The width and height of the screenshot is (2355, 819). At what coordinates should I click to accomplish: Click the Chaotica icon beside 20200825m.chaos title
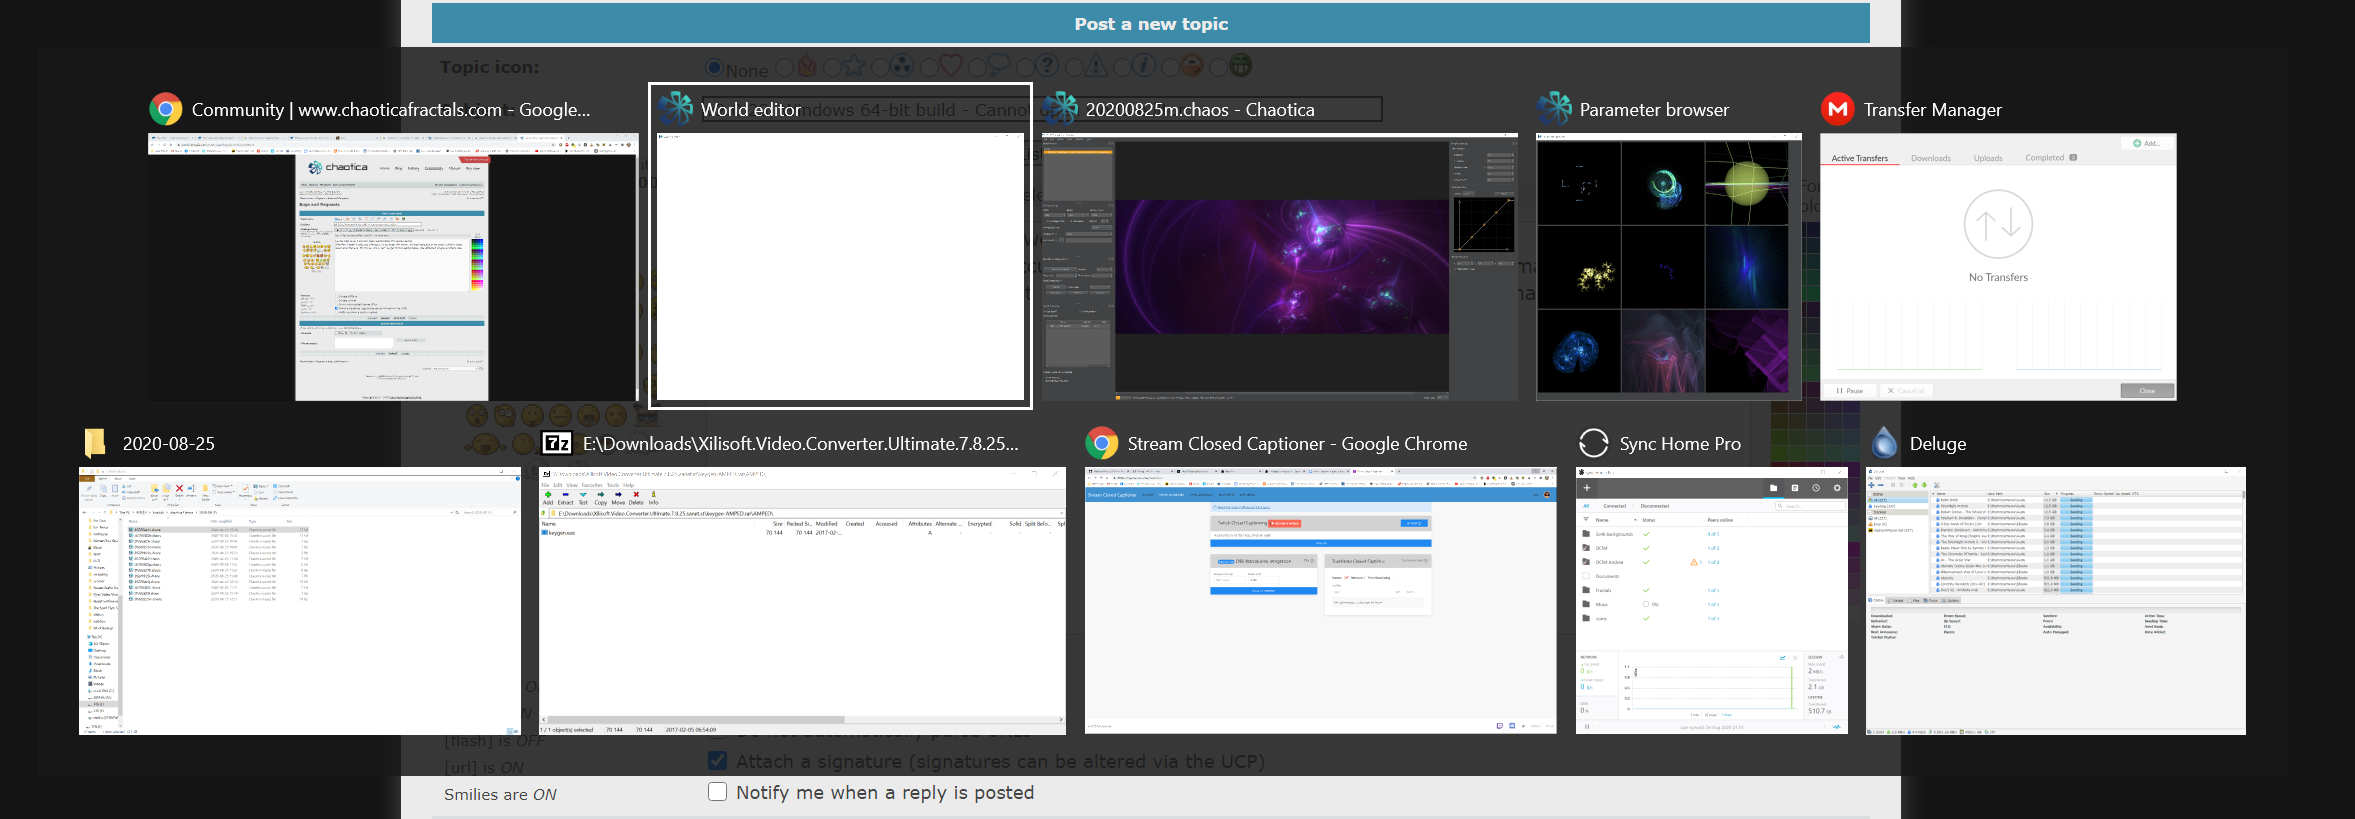pyautogui.click(x=1061, y=109)
